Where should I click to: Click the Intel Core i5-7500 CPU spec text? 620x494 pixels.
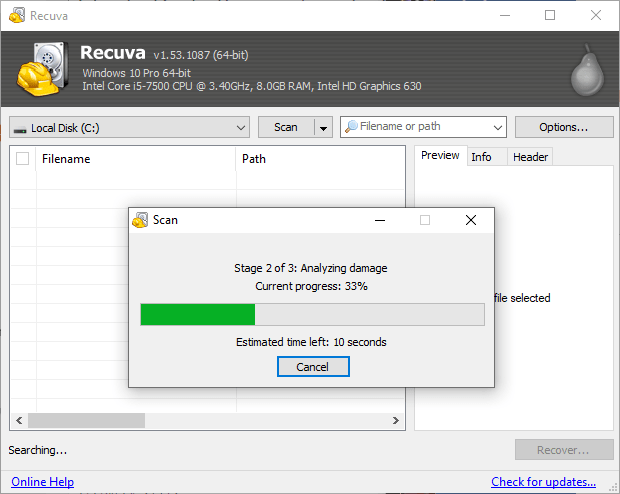[252, 86]
